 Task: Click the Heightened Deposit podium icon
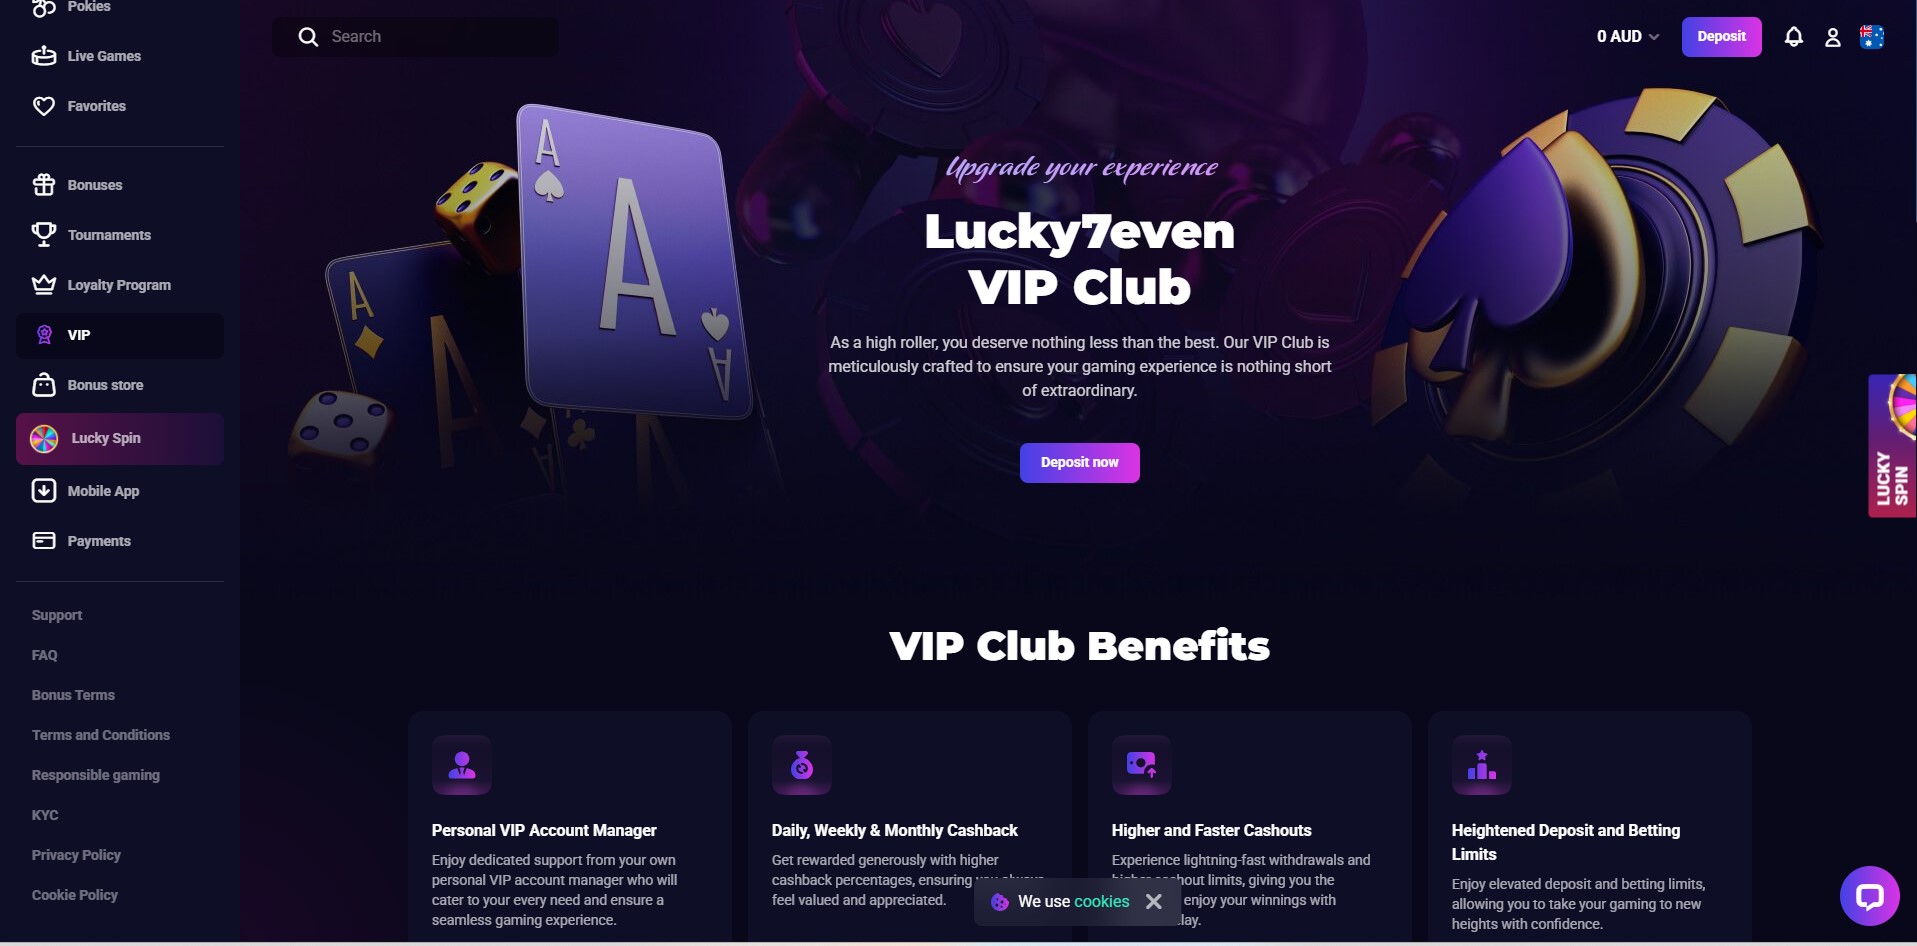(x=1482, y=765)
